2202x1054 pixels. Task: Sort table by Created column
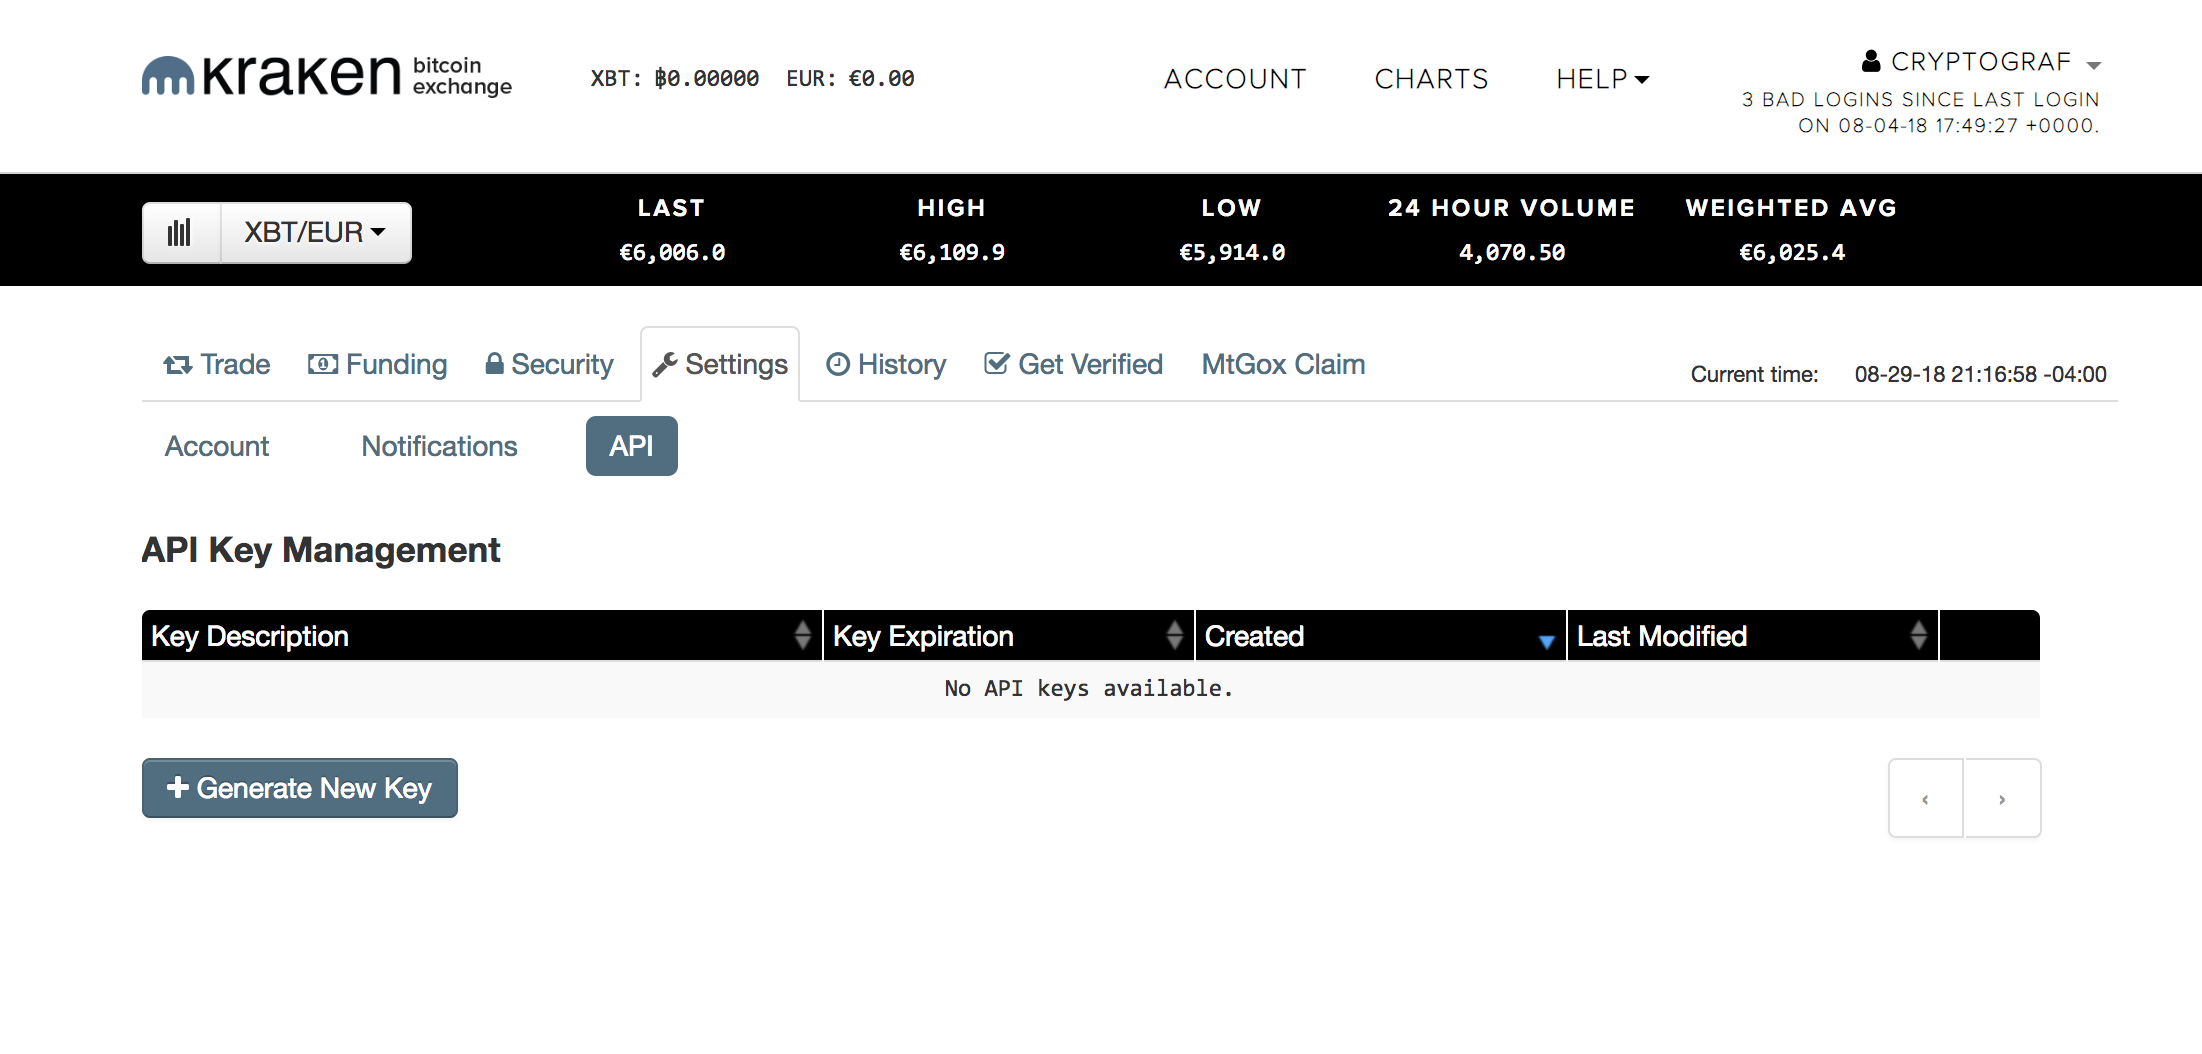1381,636
